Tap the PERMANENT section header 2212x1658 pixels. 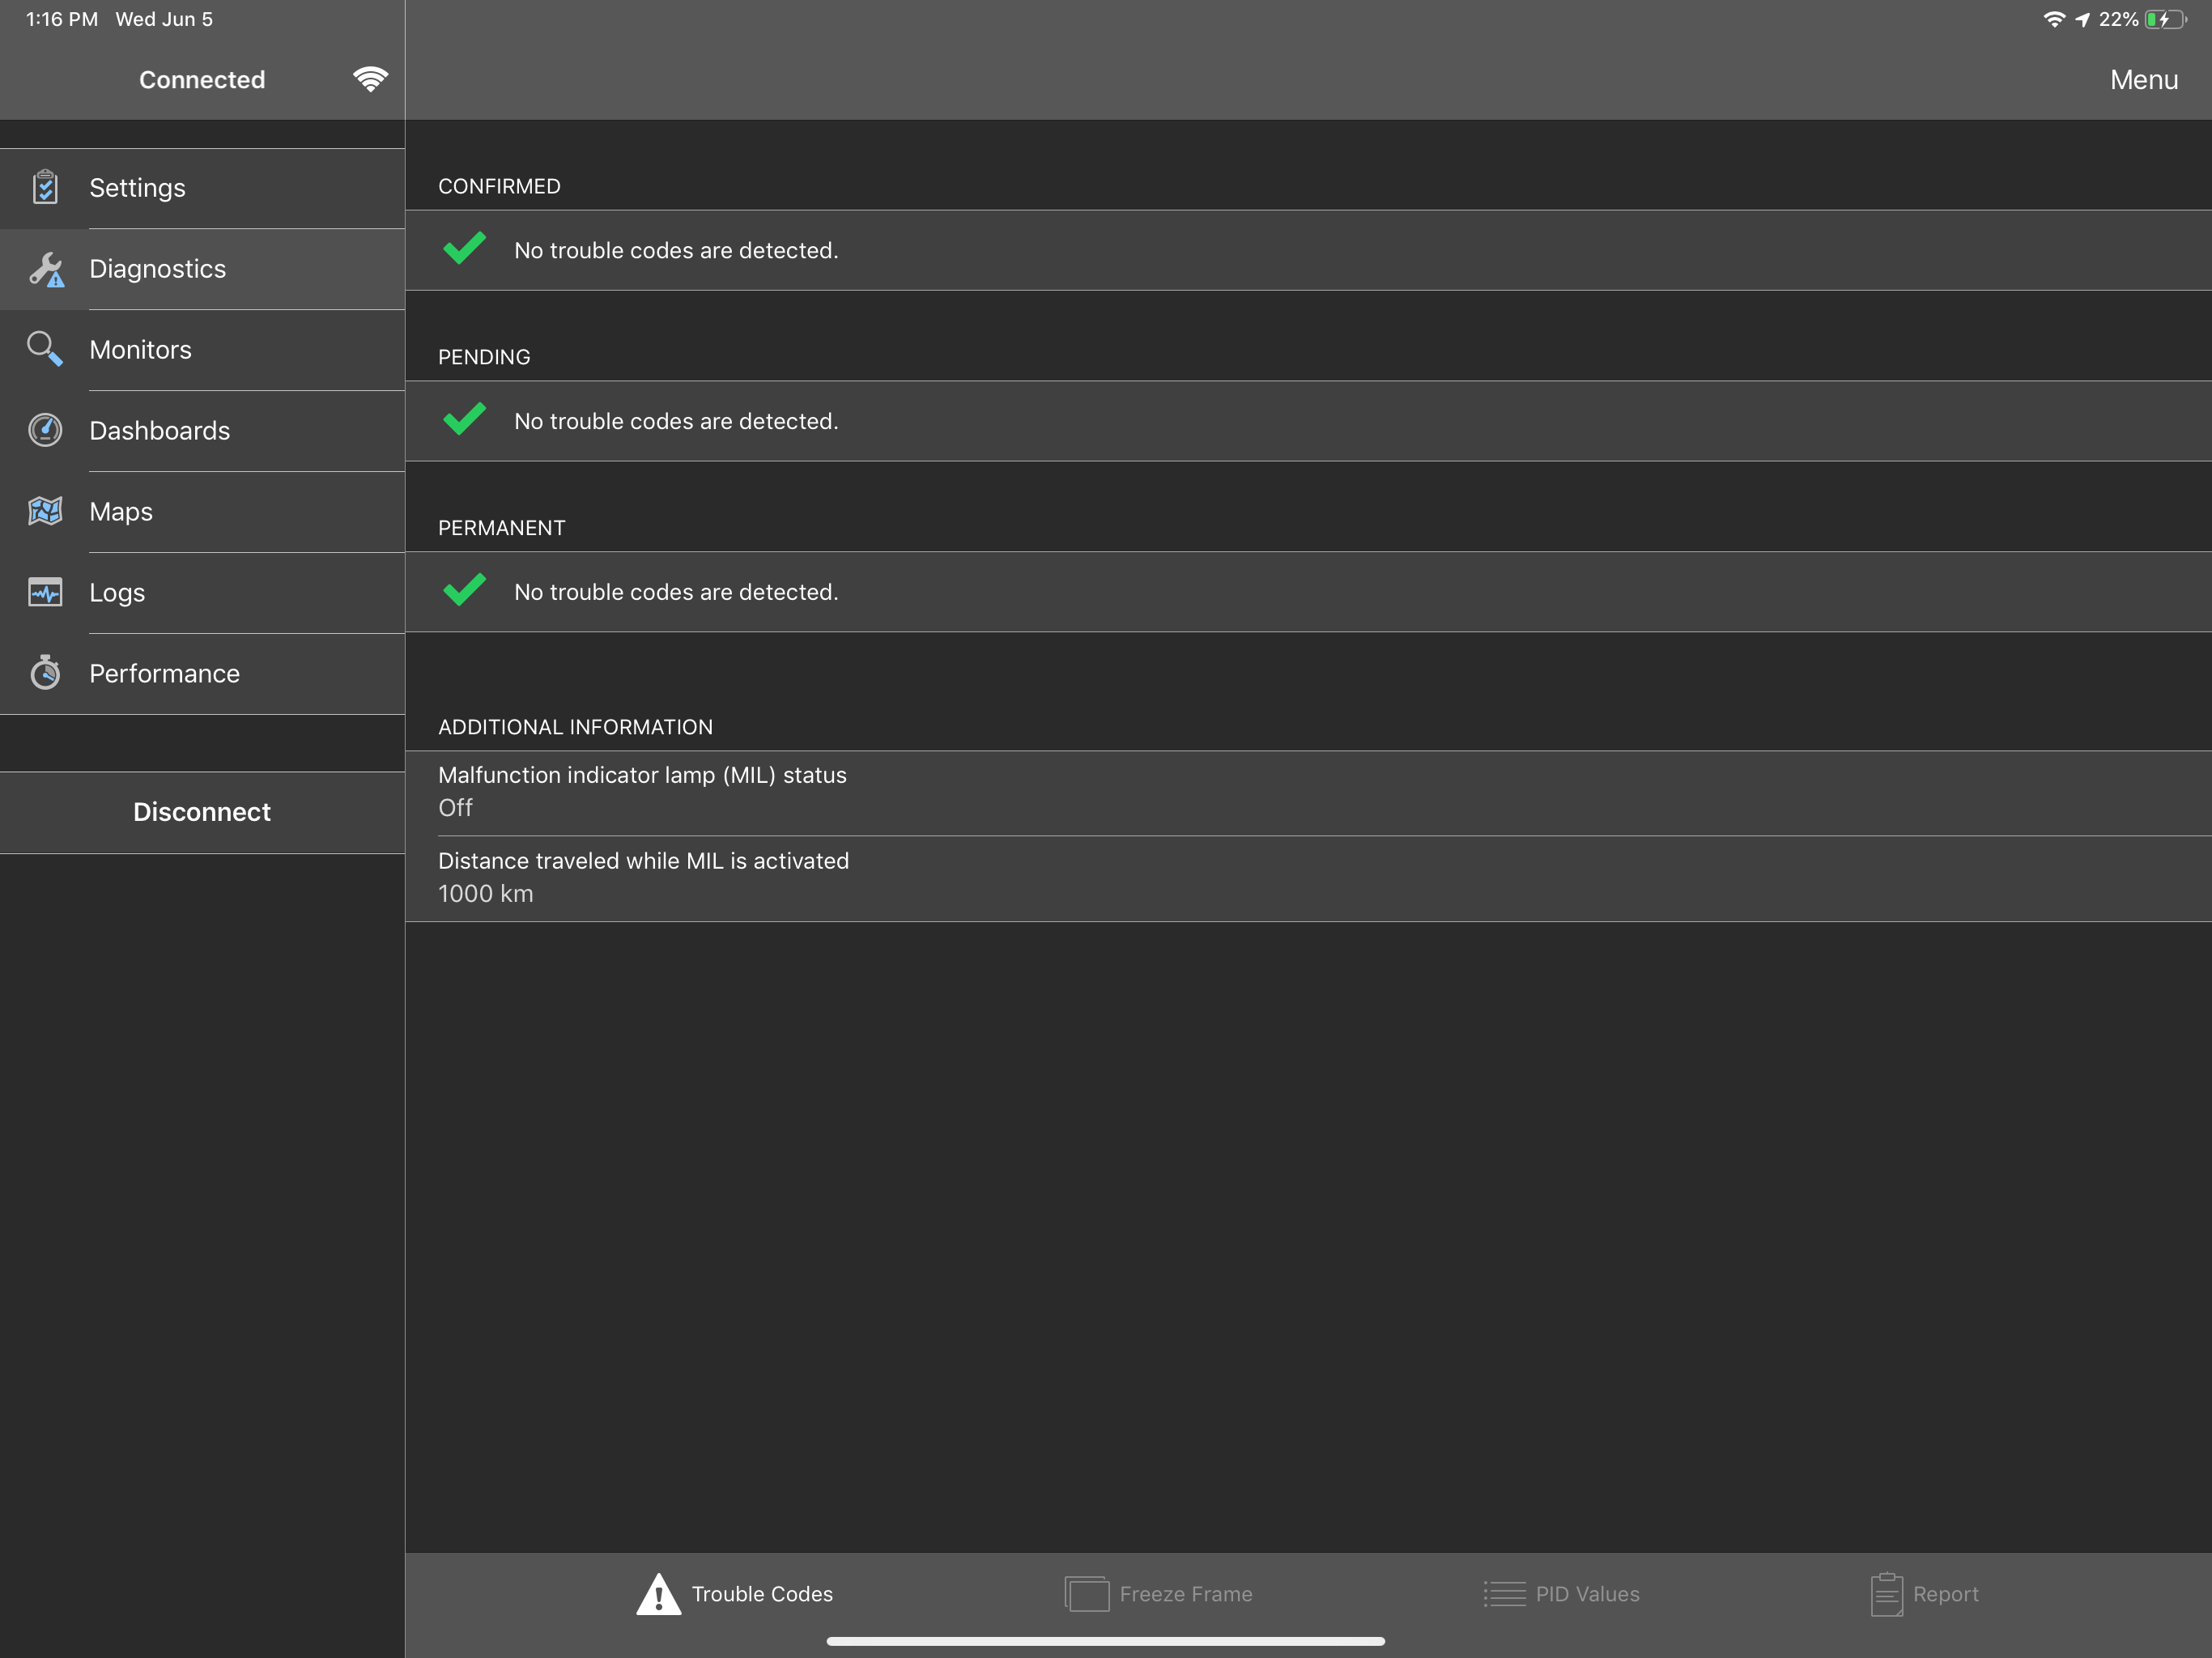[x=501, y=528]
